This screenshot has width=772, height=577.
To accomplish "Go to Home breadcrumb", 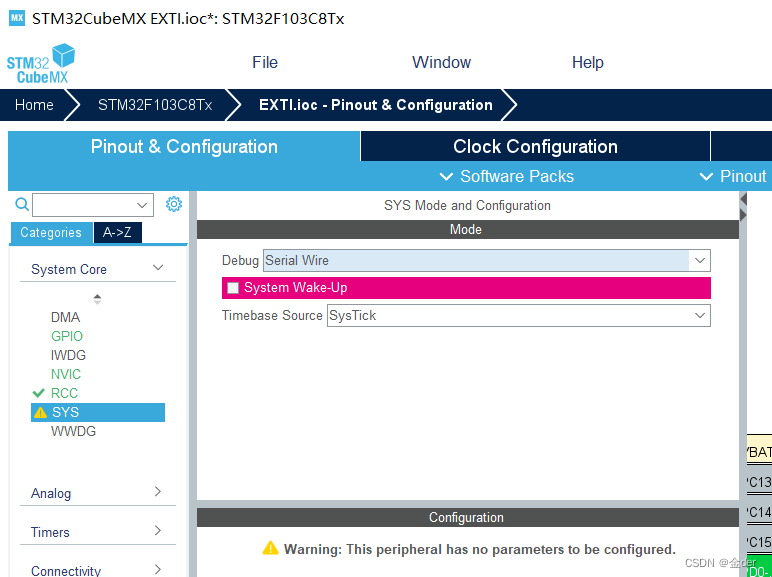I will click(34, 105).
